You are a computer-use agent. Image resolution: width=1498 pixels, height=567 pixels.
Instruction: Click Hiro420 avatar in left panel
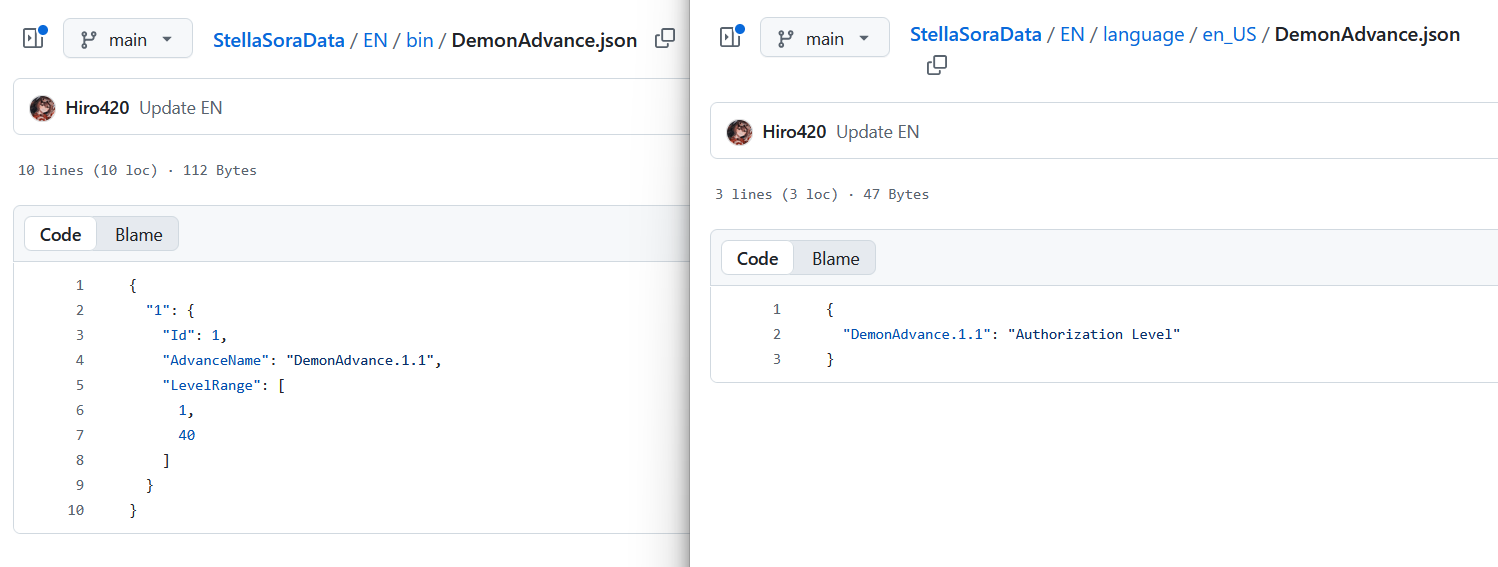coord(42,108)
